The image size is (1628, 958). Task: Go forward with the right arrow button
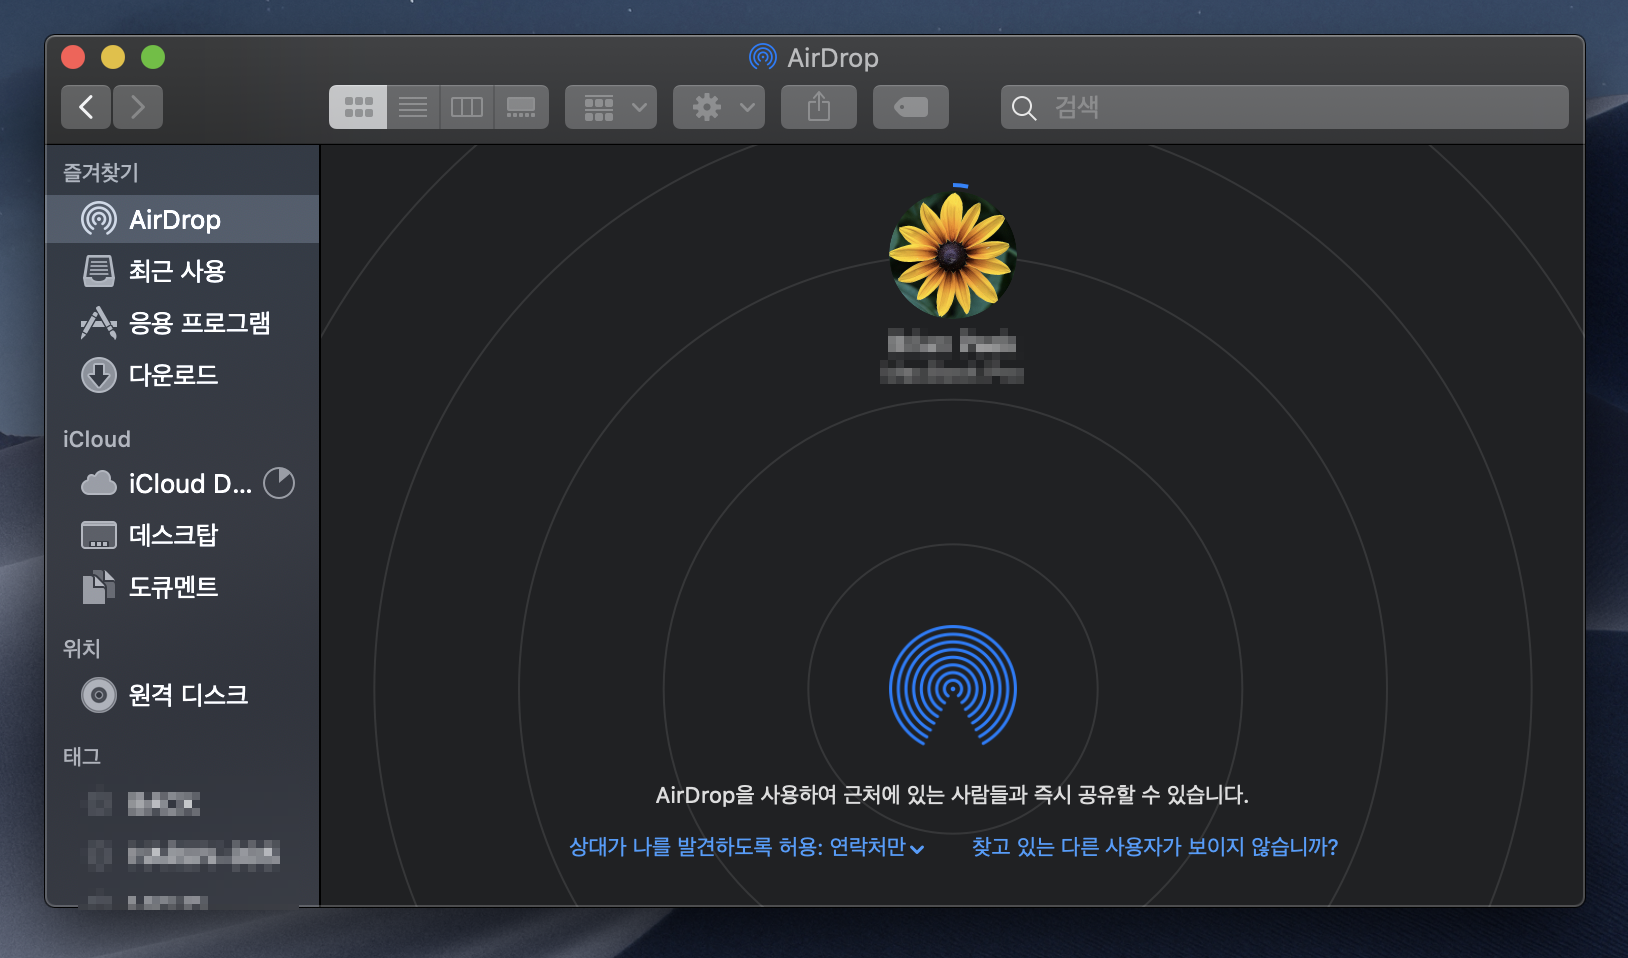[138, 107]
